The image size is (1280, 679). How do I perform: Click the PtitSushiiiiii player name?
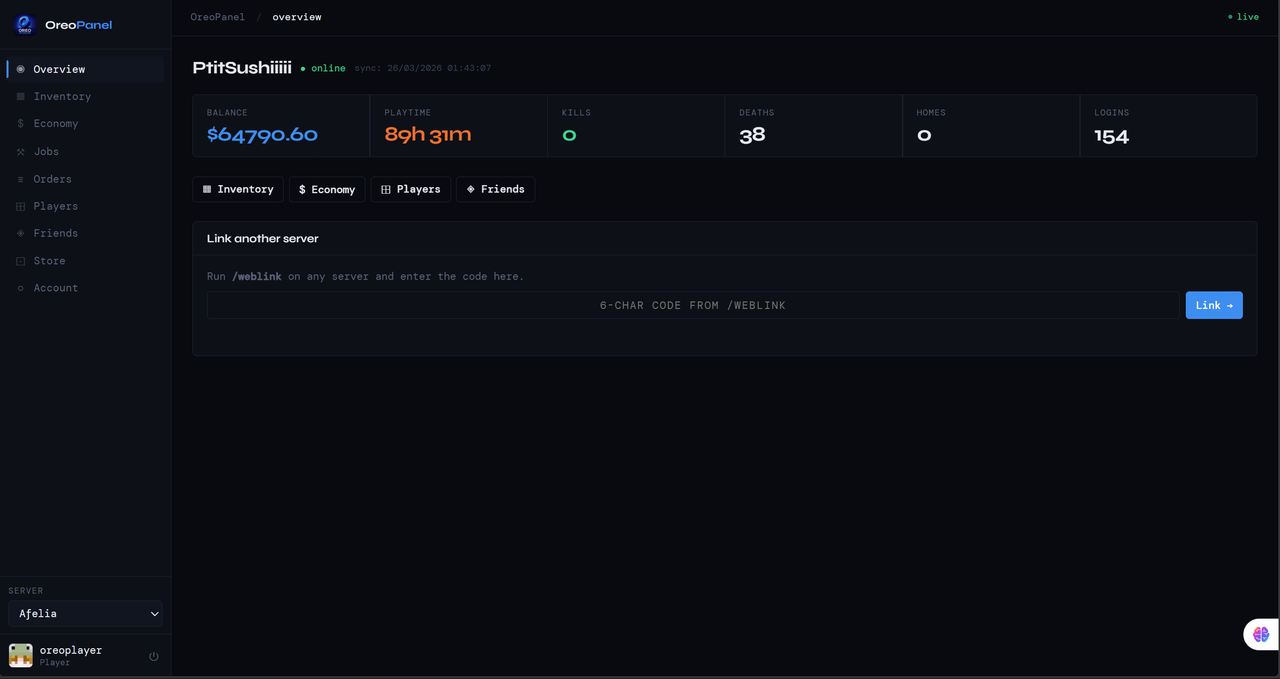tap(242, 68)
